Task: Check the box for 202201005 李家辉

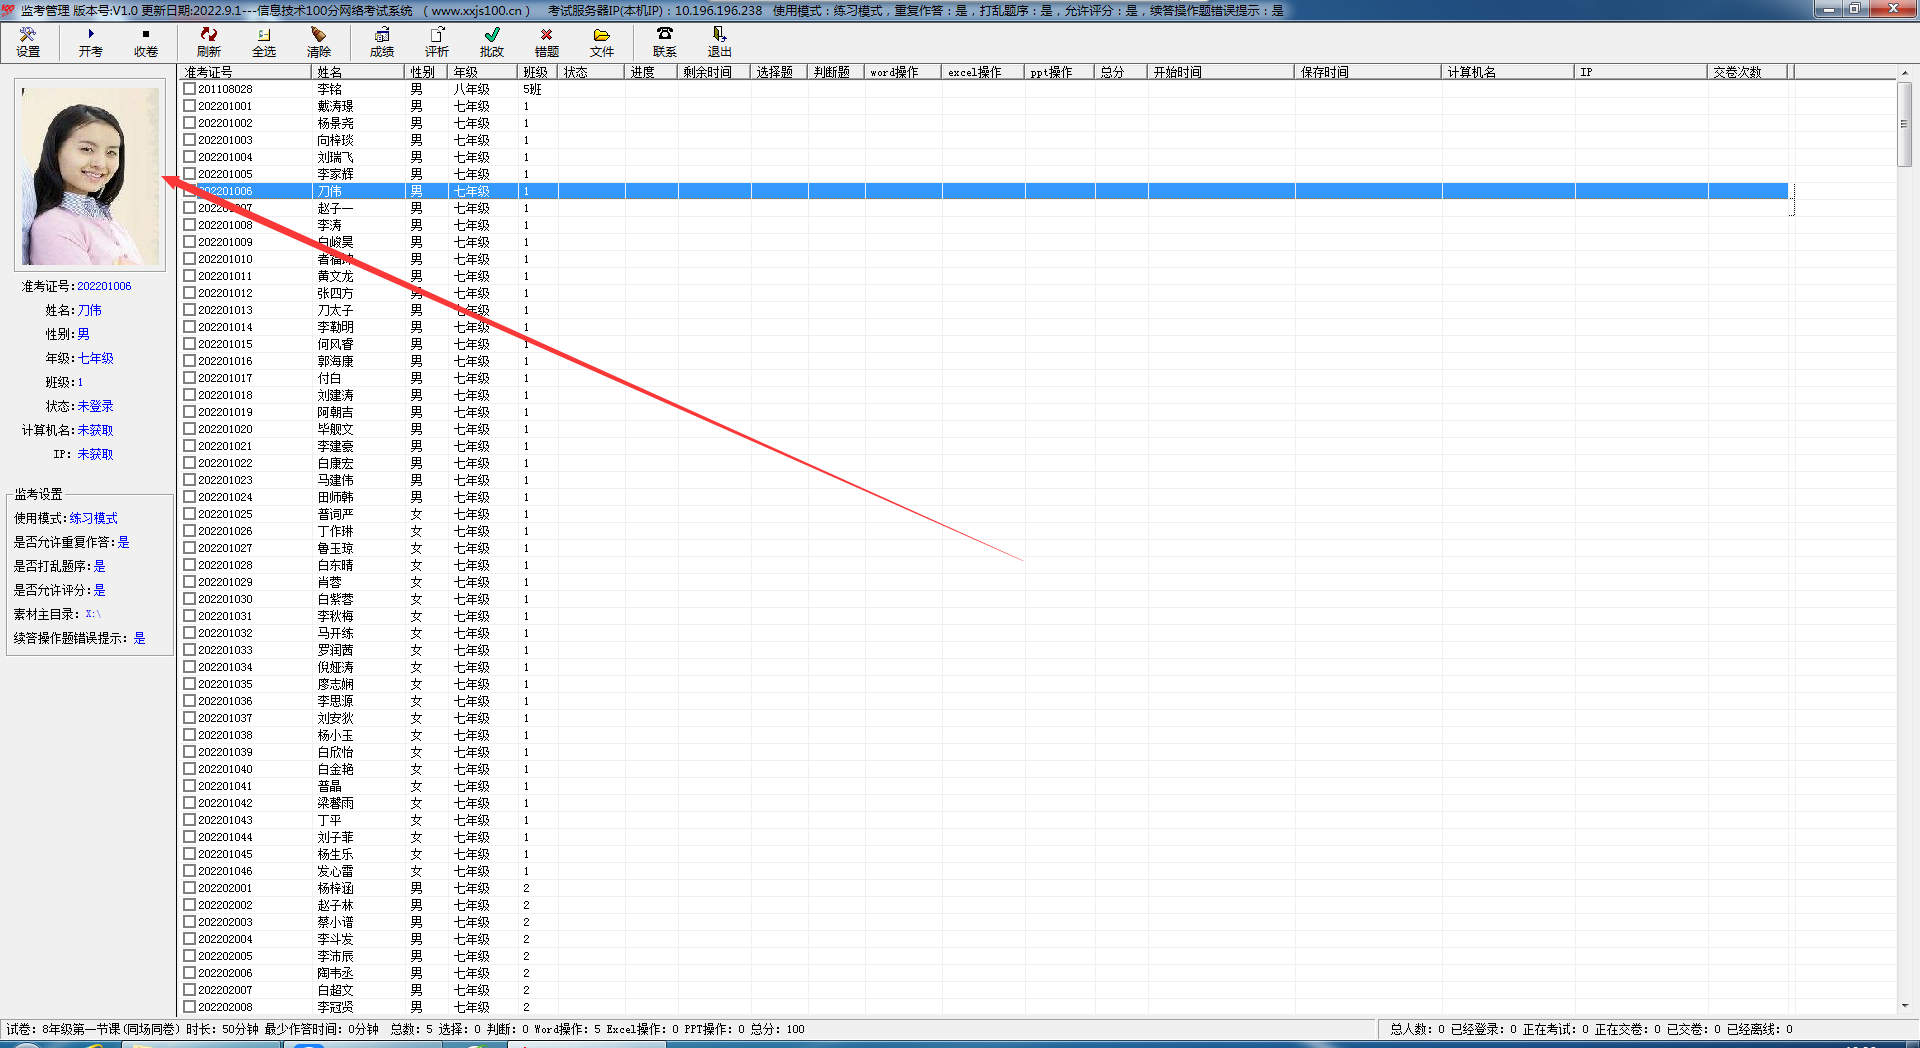Action: pyautogui.click(x=190, y=174)
